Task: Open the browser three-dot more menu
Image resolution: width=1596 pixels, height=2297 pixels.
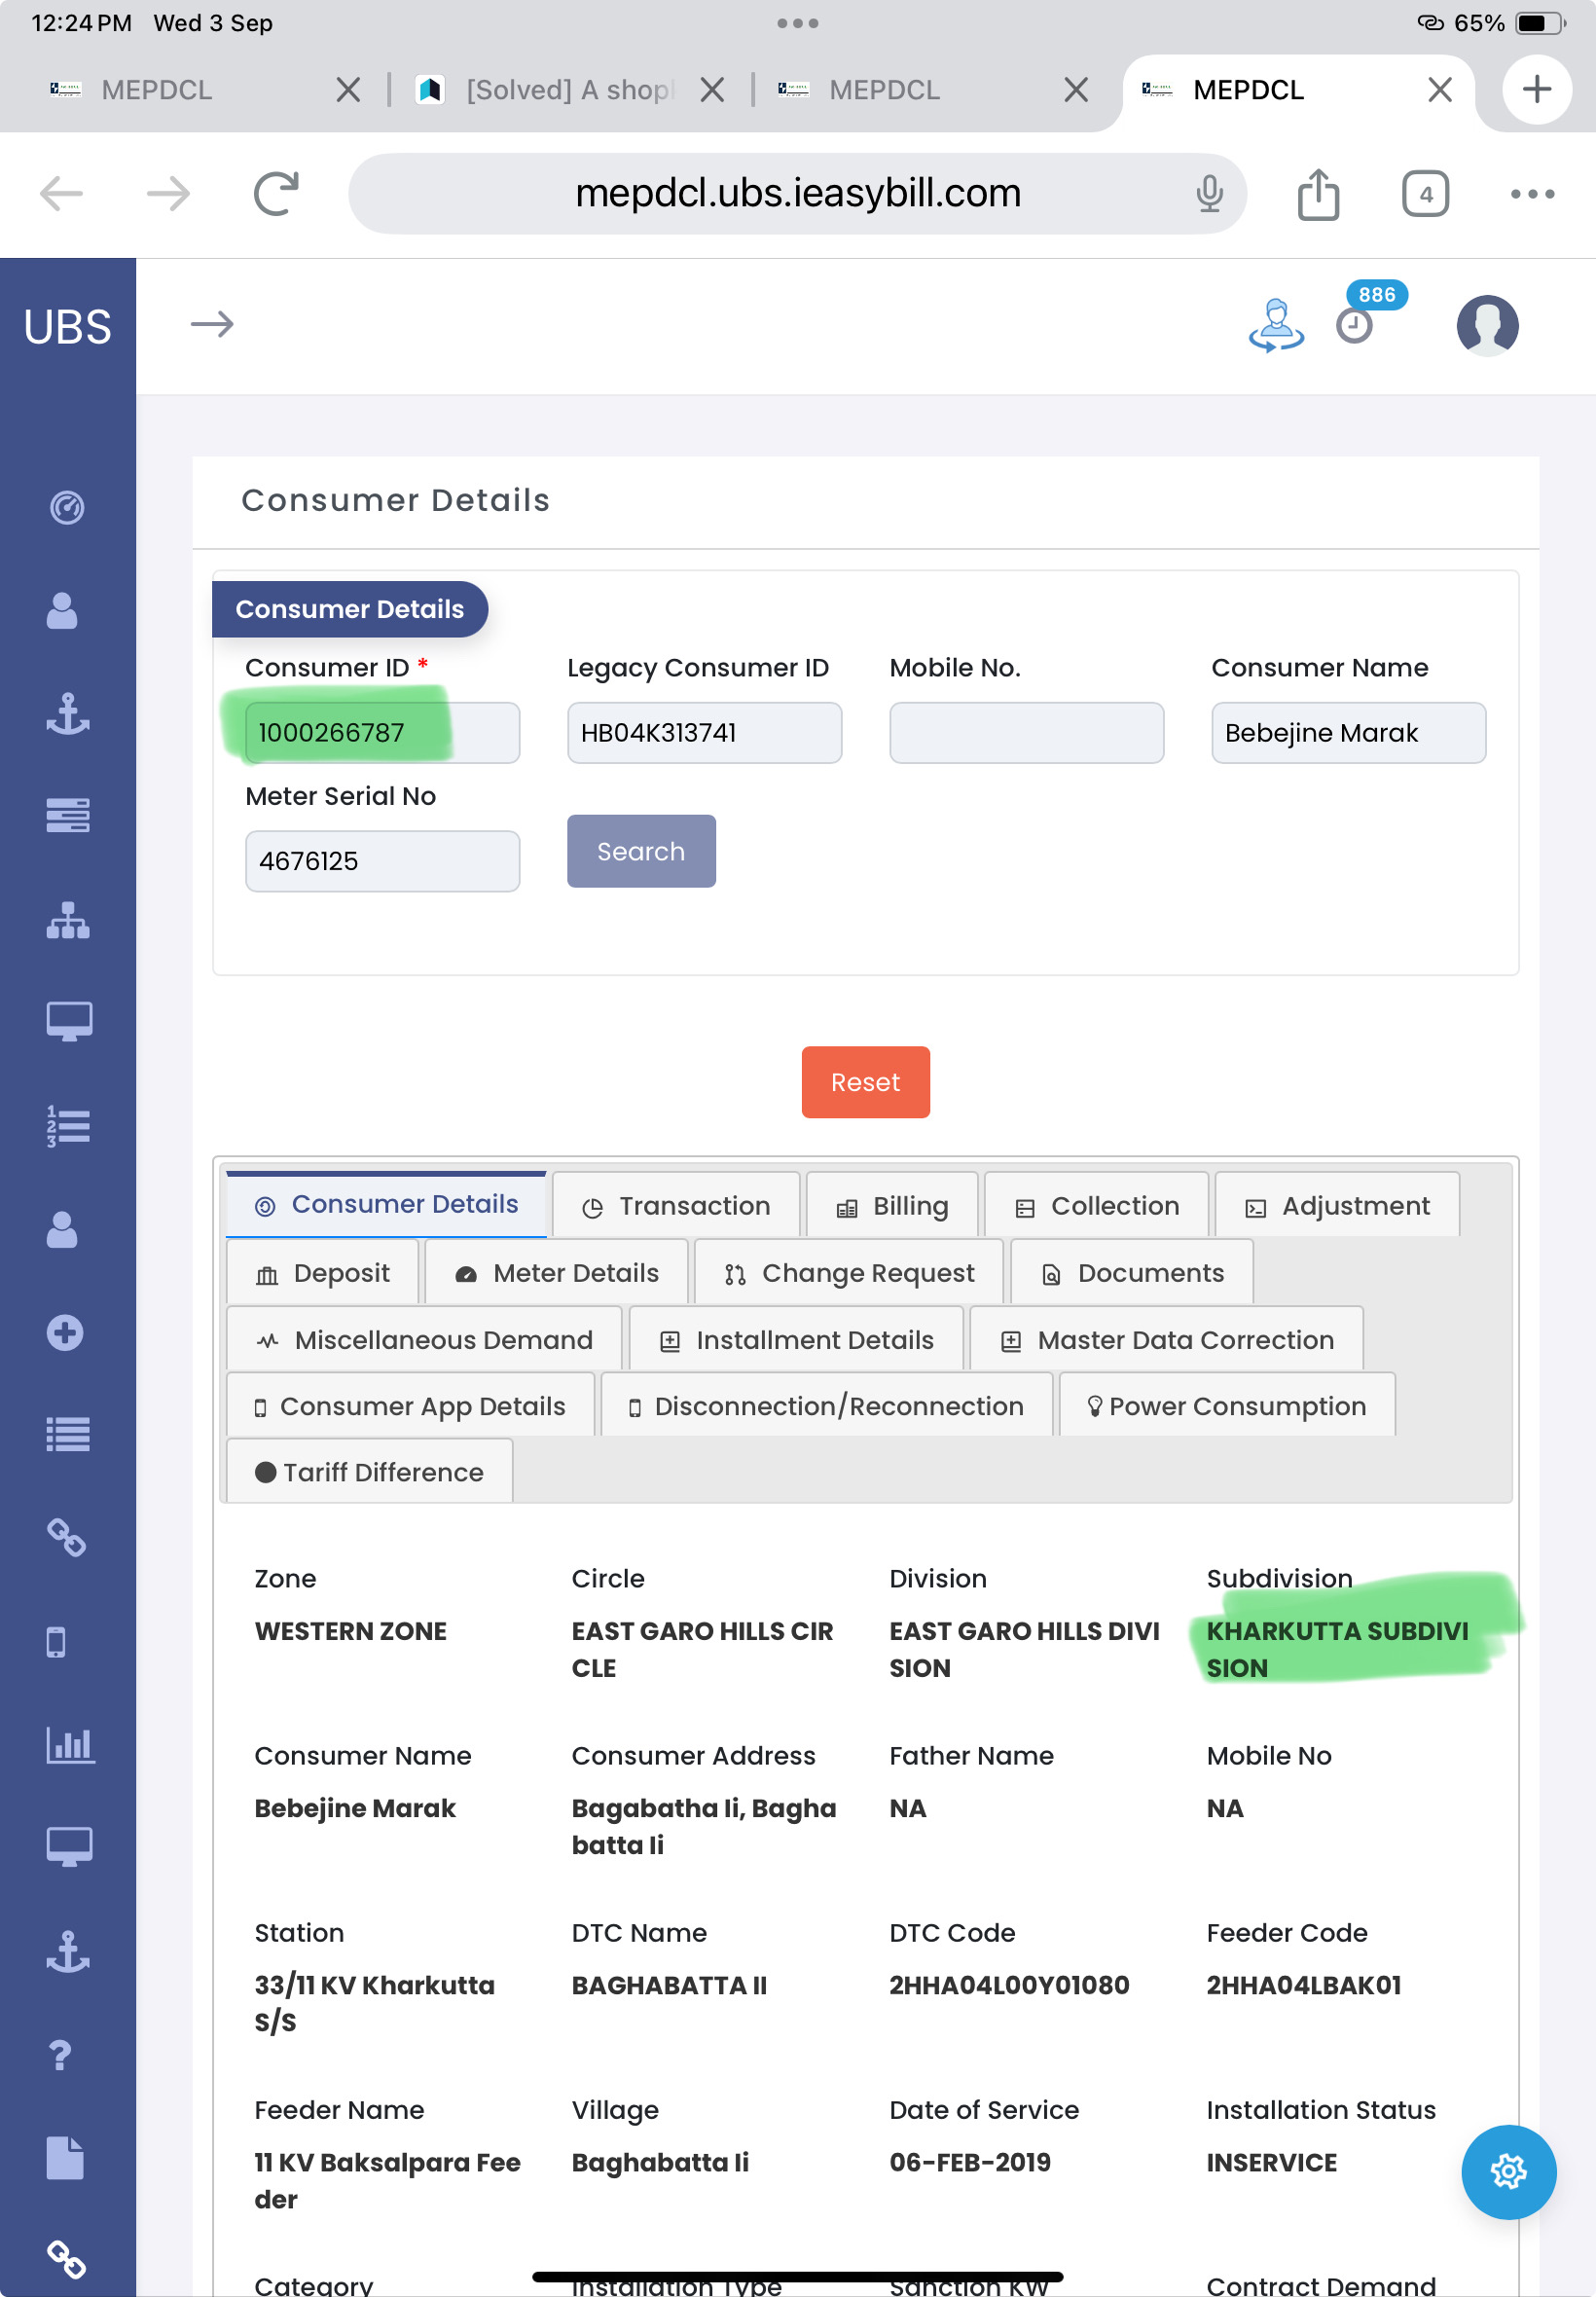Action: pyautogui.click(x=1531, y=194)
